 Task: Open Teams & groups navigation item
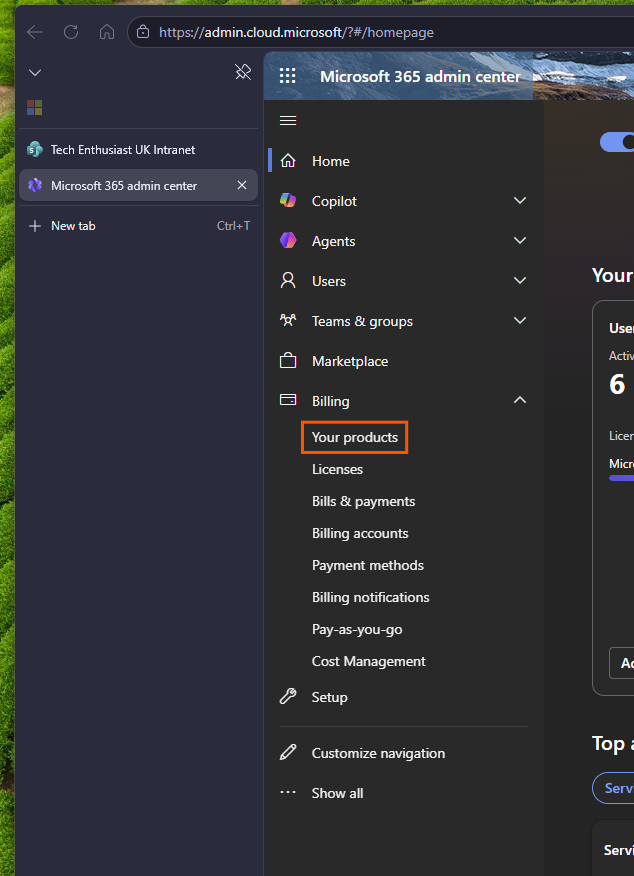362,321
